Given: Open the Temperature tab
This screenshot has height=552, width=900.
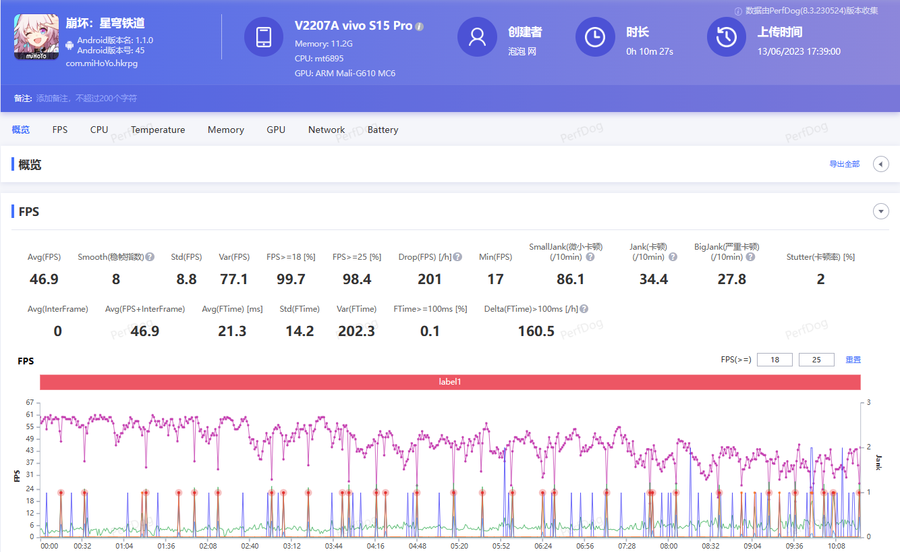Looking at the screenshot, I should click(x=158, y=130).
